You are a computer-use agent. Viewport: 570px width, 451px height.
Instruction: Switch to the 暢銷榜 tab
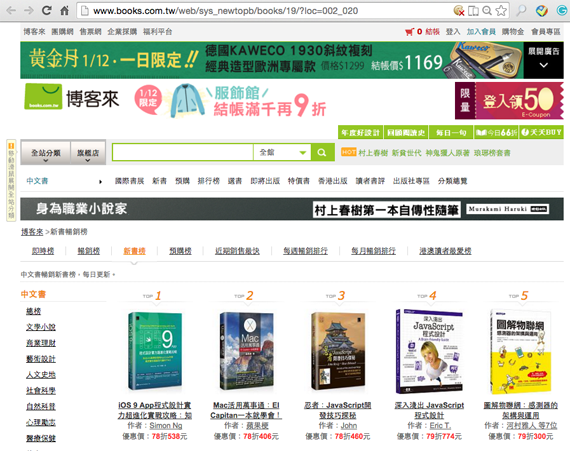tap(89, 251)
